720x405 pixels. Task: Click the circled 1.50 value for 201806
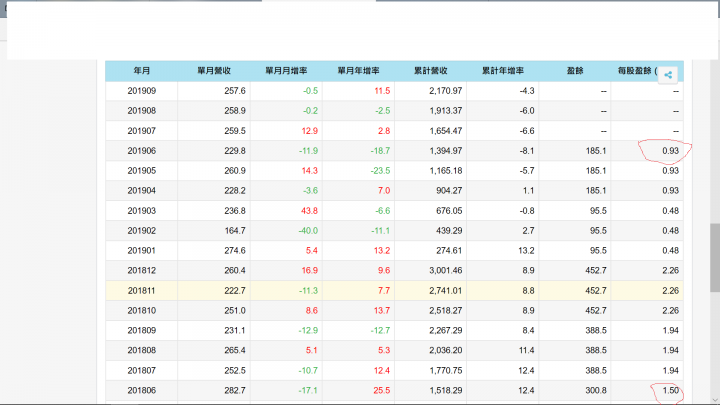click(670, 390)
